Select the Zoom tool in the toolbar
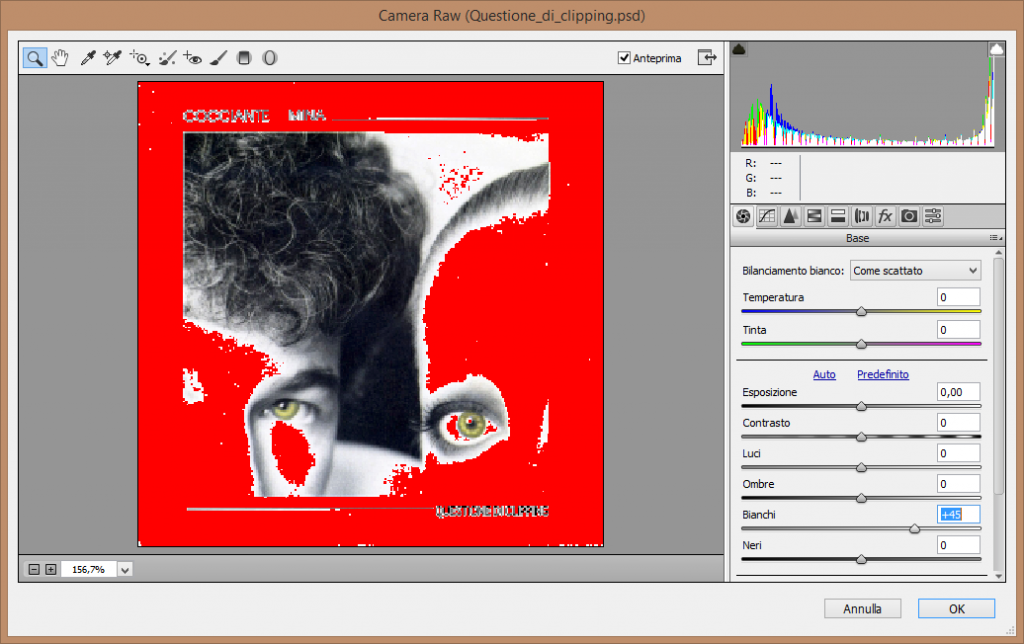The width and height of the screenshot is (1024, 644). [35, 58]
